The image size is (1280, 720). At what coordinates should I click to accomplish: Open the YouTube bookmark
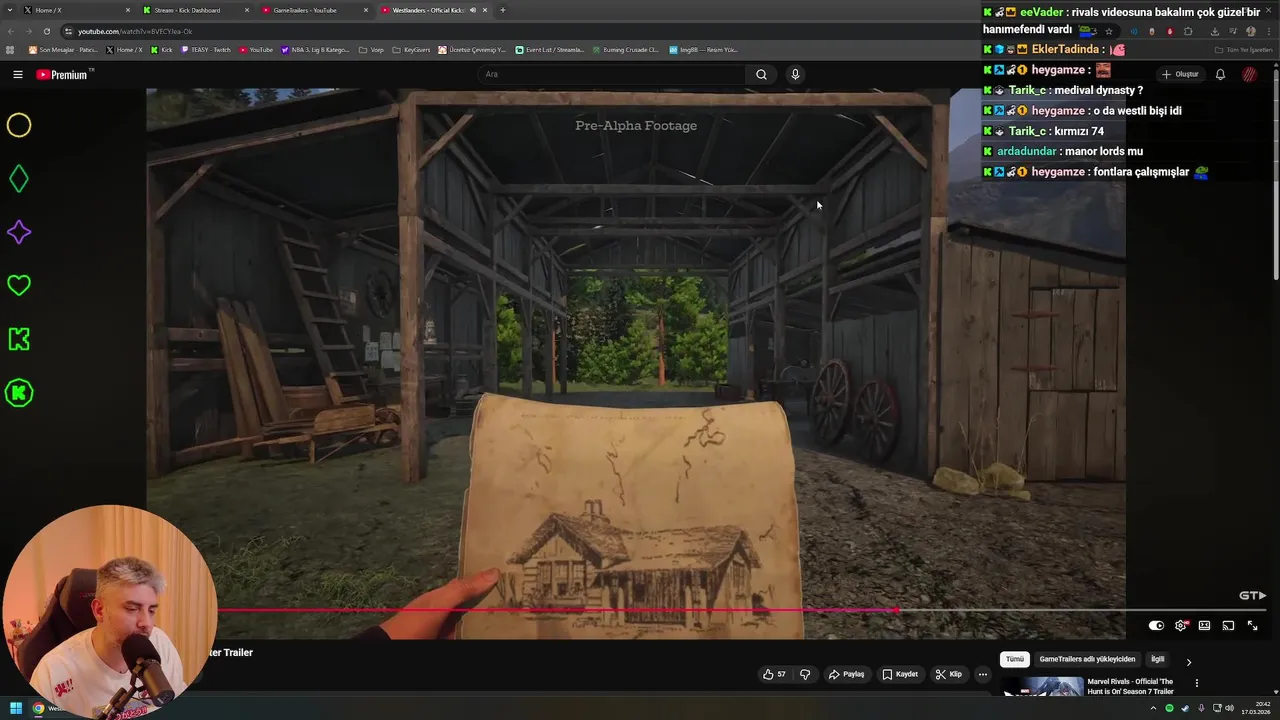coord(256,49)
